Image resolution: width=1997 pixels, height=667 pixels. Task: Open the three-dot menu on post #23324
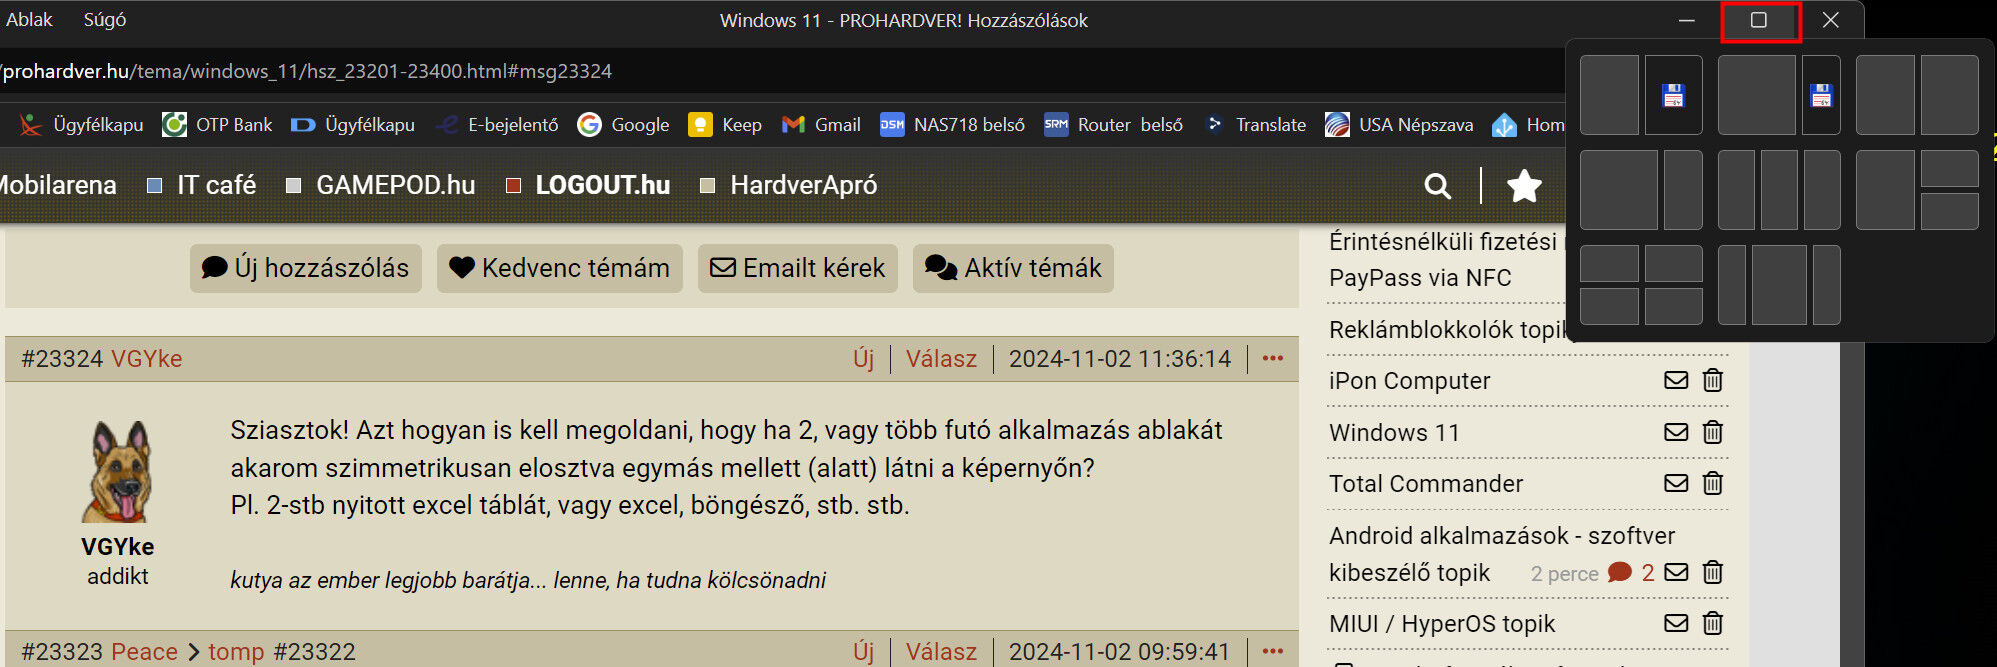click(x=1273, y=359)
